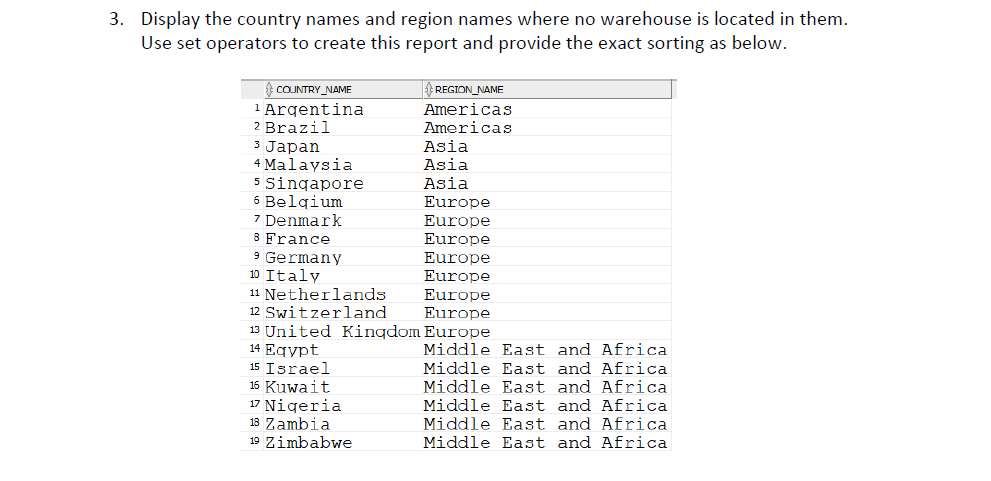Click Middle East and Africa in Nigeria's row
The height and width of the screenshot is (481, 991).
pos(545,406)
